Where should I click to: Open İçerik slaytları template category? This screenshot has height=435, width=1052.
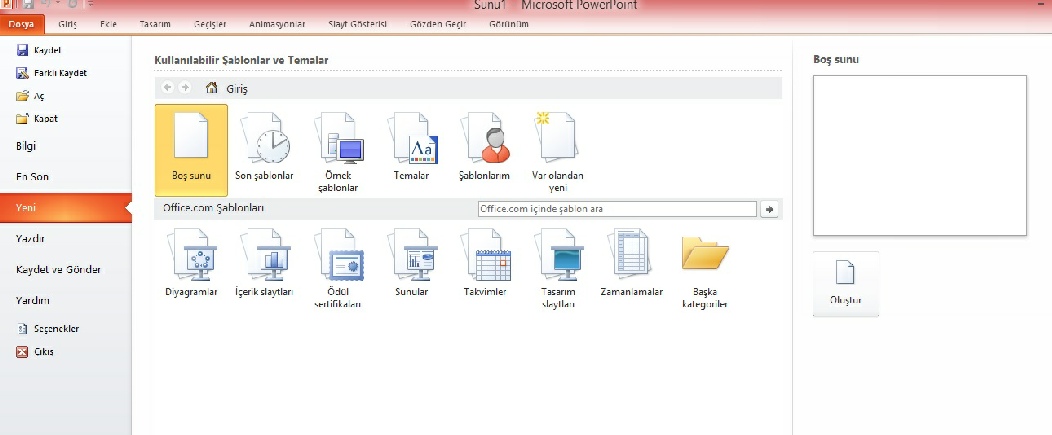tap(264, 262)
